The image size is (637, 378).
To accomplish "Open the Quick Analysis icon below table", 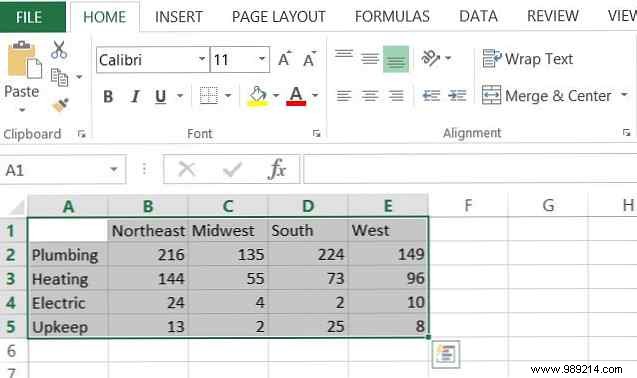I will pos(446,354).
